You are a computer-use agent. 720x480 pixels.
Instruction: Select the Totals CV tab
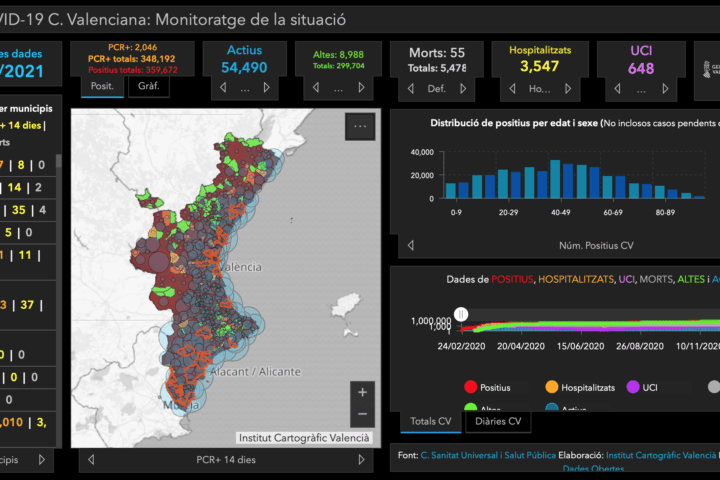[x=432, y=422]
